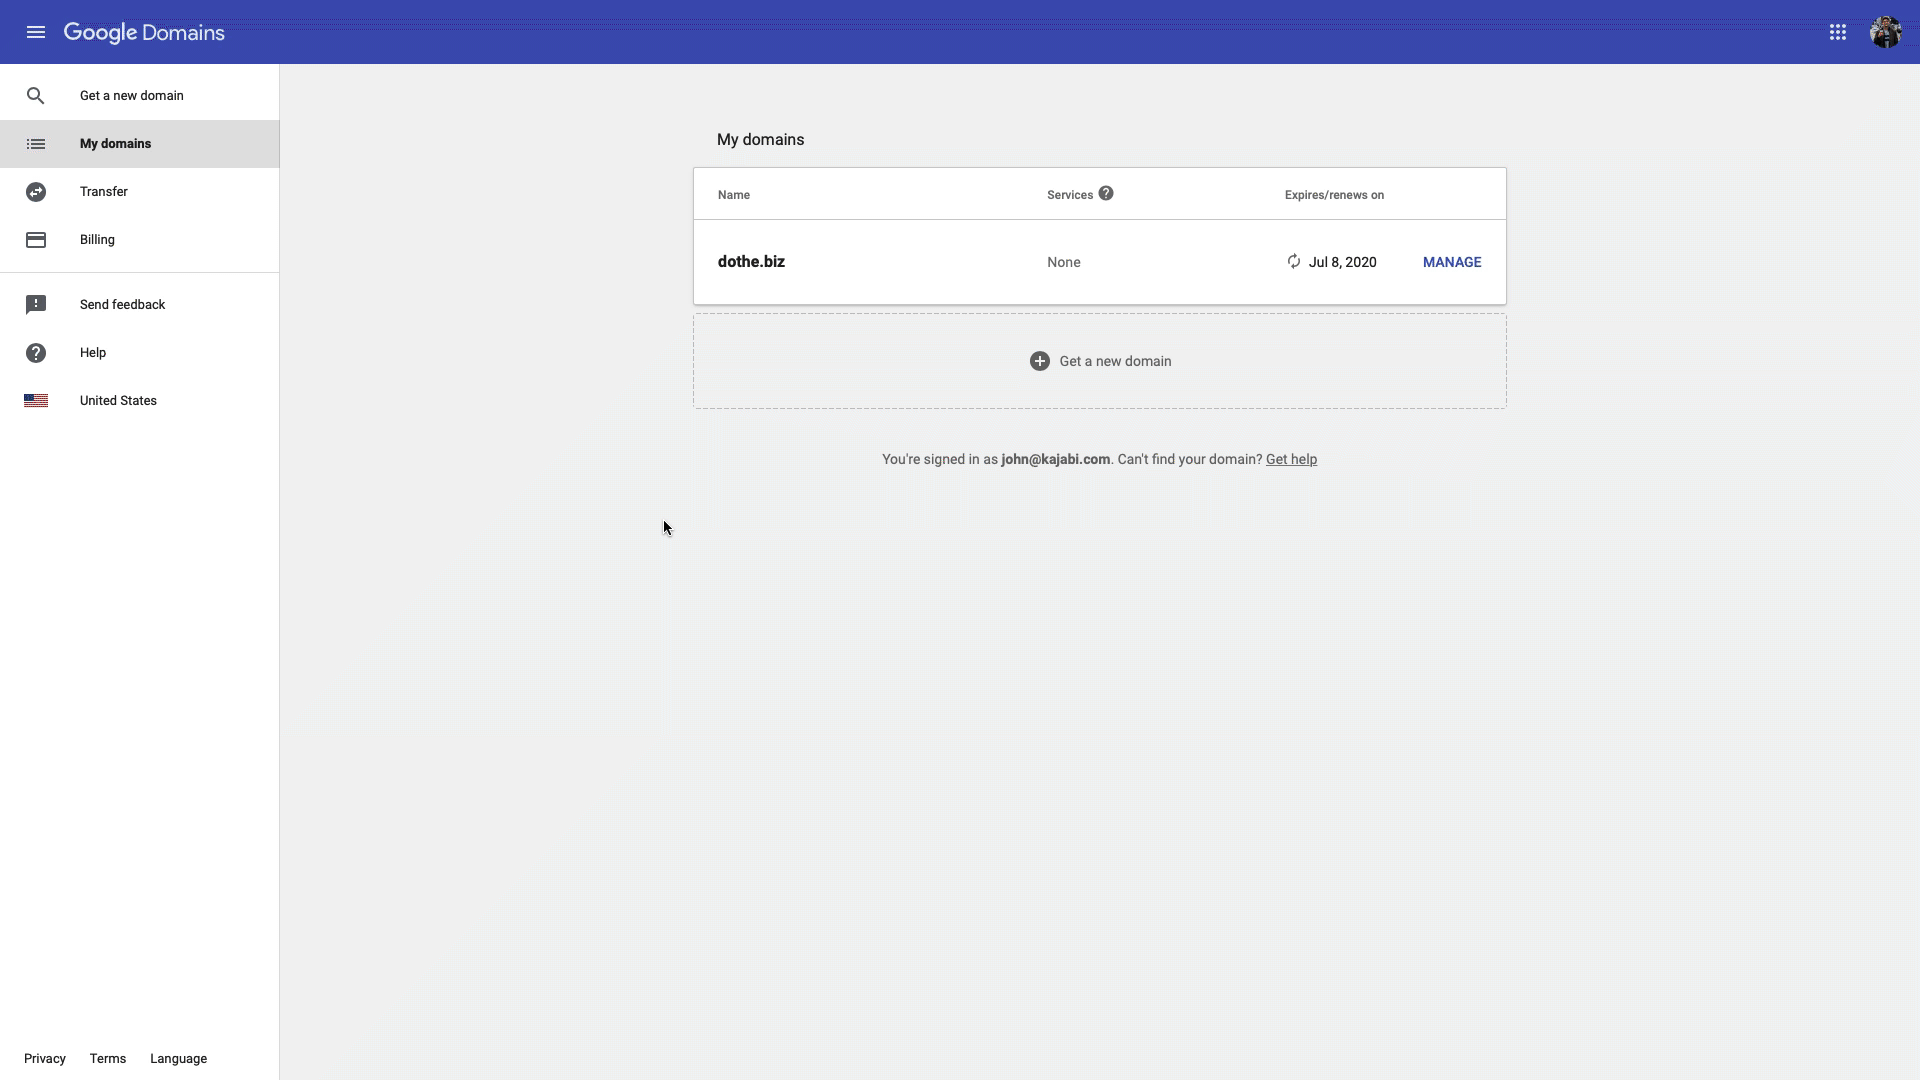Screen dimensions: 1920x1080
Task: Open the Privacy link in footer
Action: click(x=45, y=1058)
